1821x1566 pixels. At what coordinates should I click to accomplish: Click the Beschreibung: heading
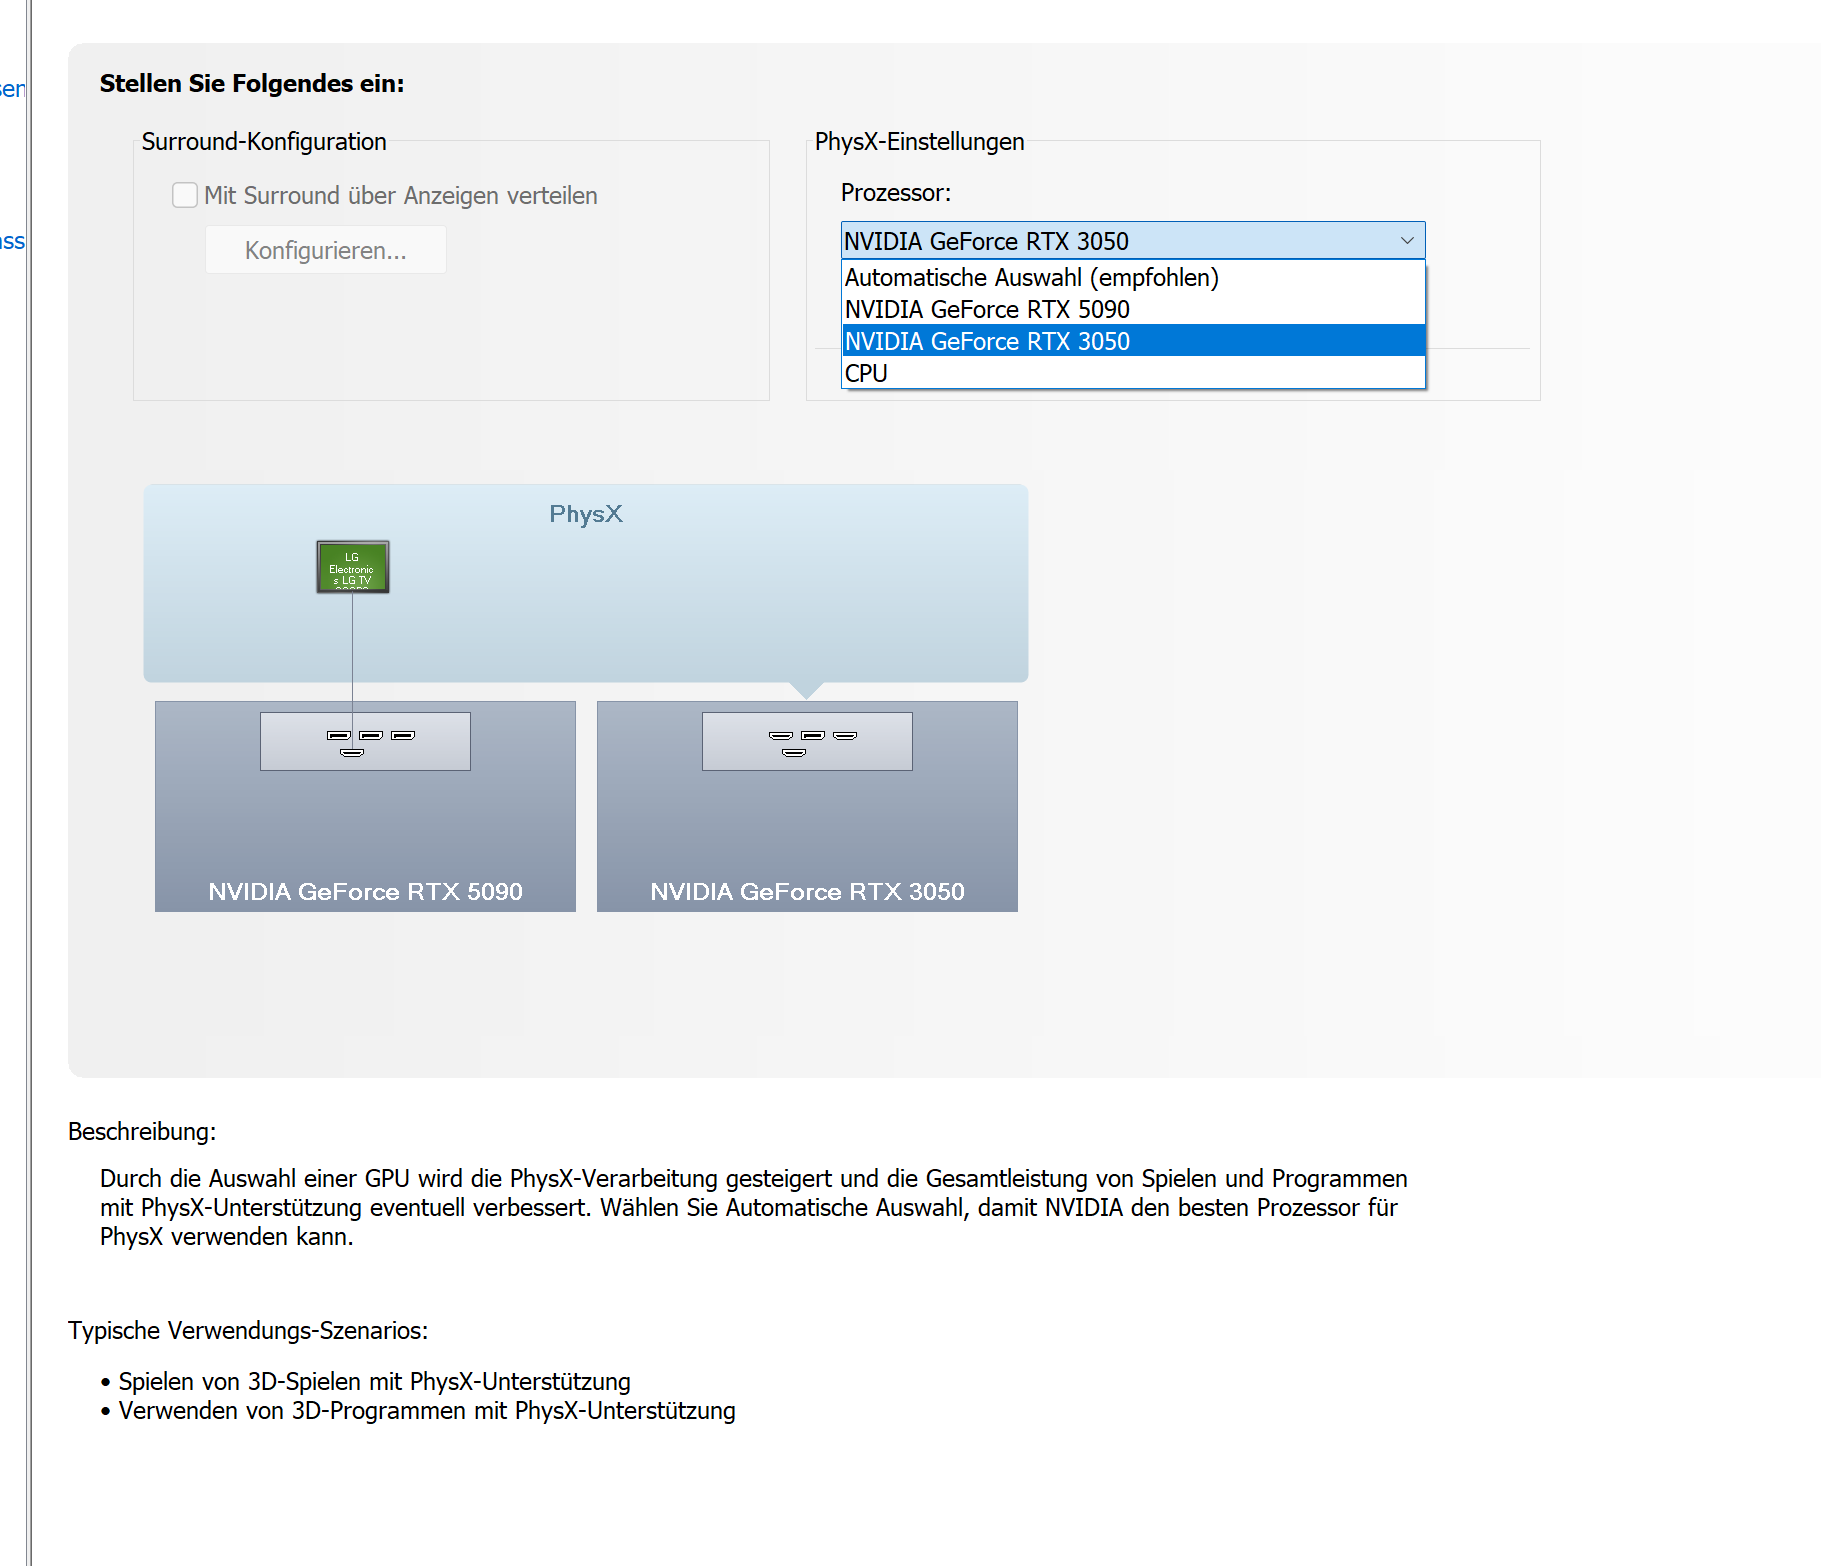[x=142, y=1132]
